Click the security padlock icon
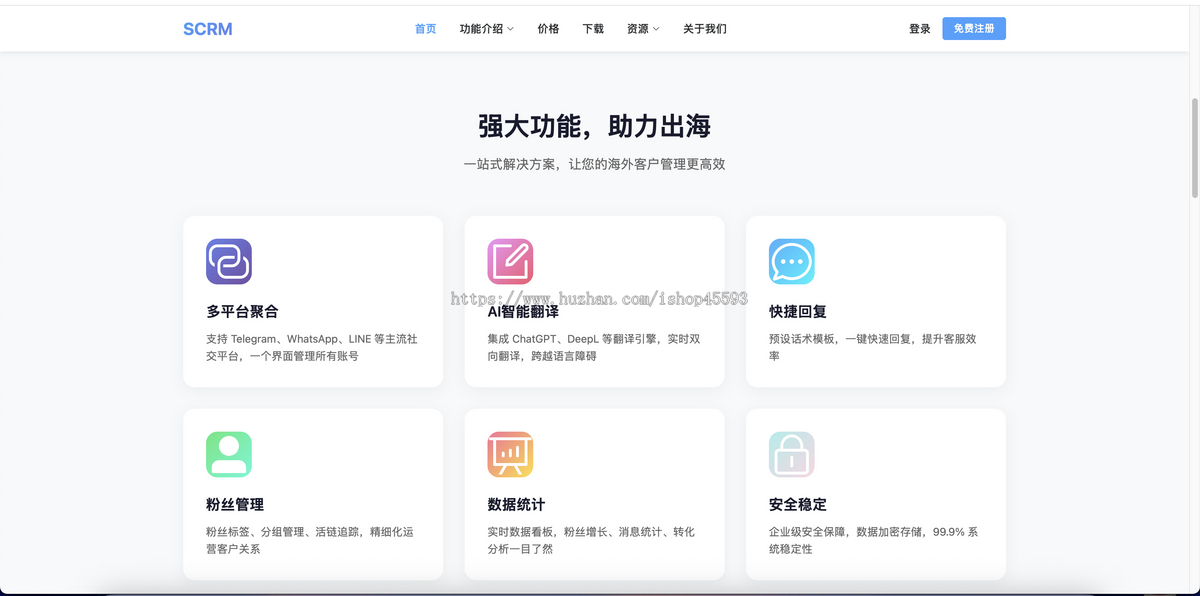 click(792, 454)
